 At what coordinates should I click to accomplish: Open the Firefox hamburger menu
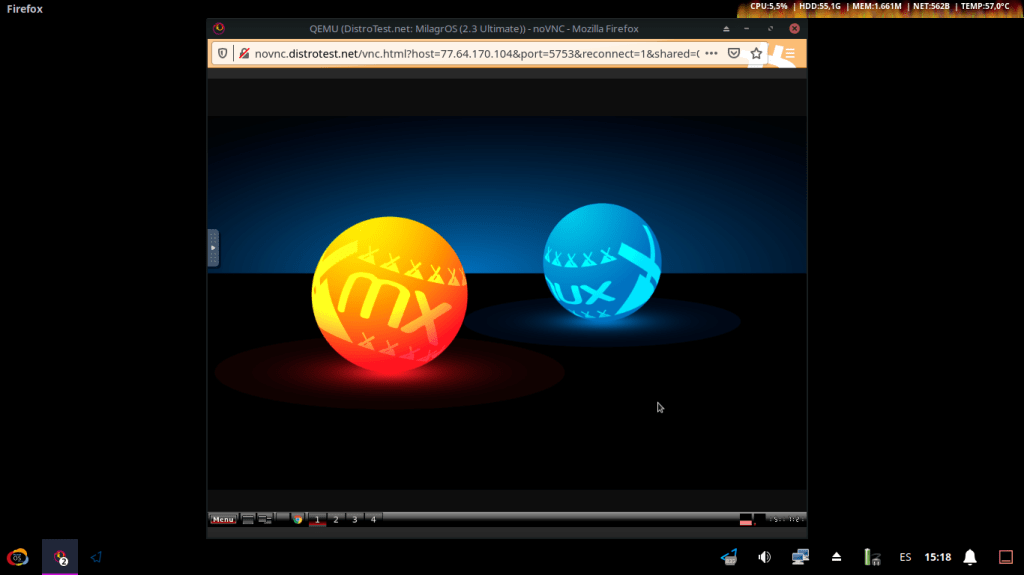click(789, 53)
